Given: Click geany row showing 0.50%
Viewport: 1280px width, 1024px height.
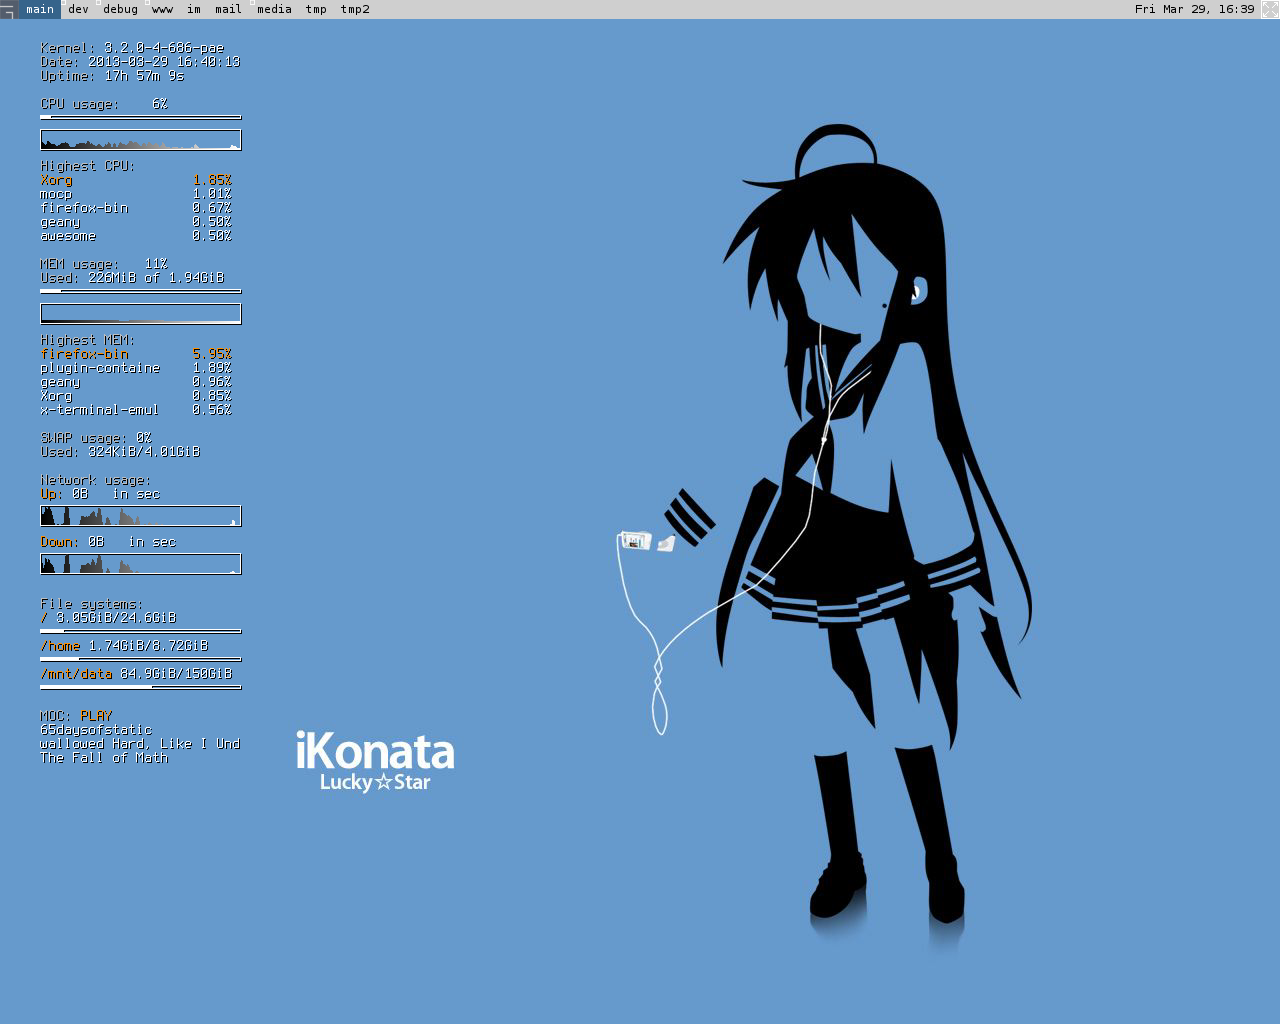Looking at the screenshot, I should (136, 222).
